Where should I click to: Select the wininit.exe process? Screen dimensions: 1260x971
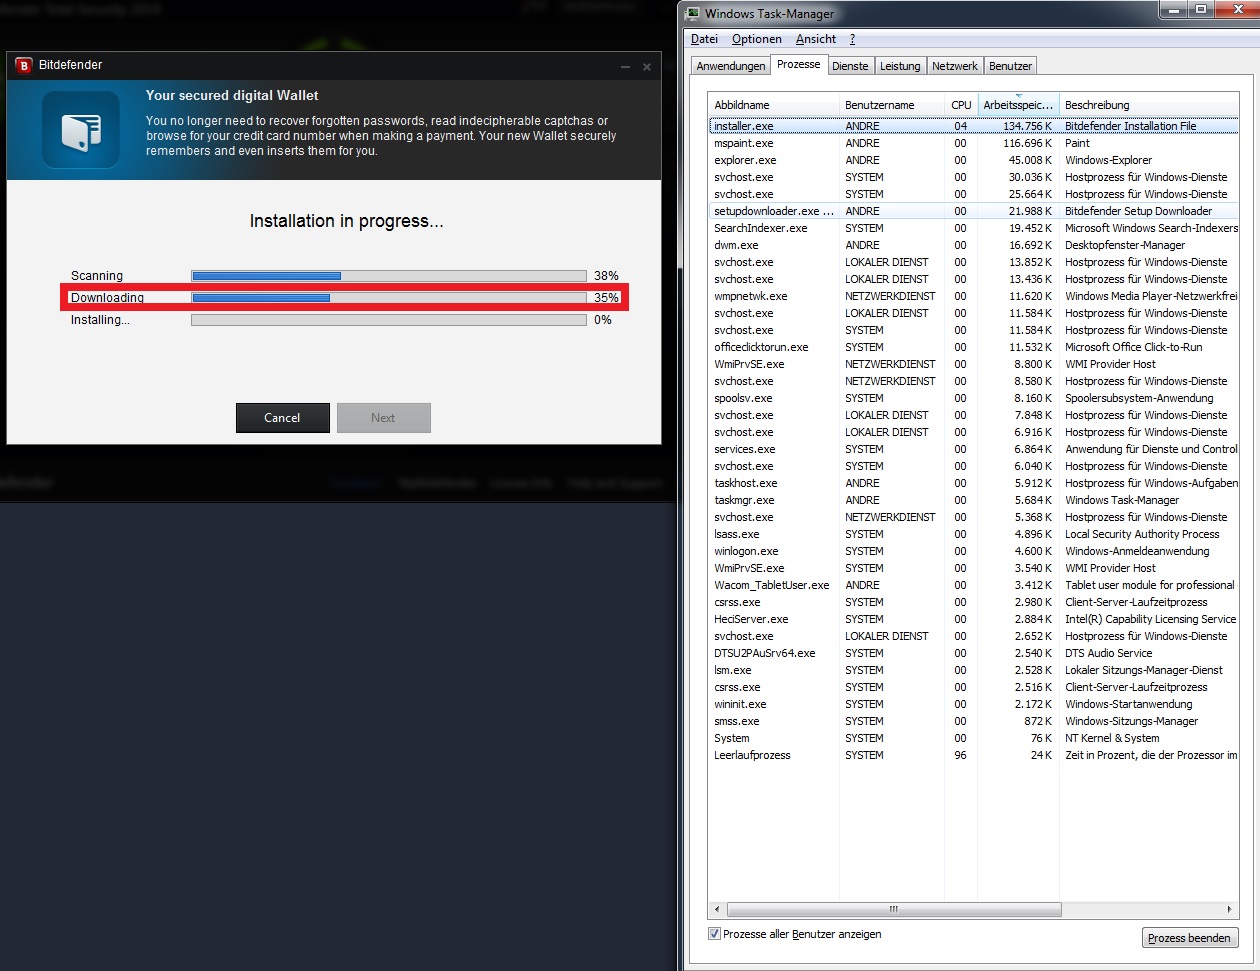coord(974,704)
